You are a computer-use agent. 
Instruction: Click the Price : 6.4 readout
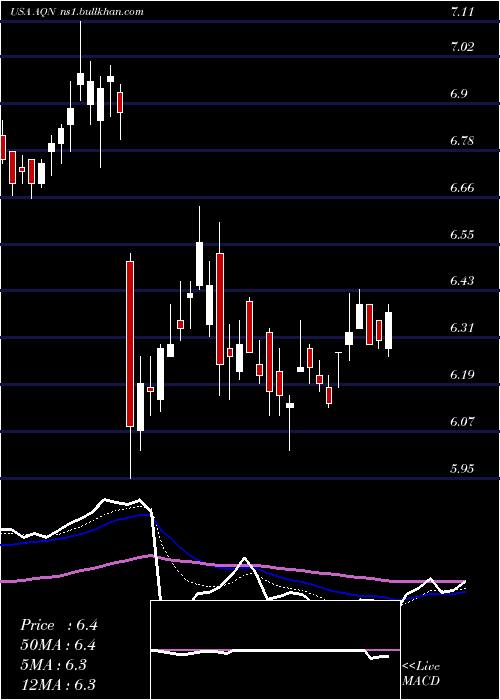click(x=58, y=625)
